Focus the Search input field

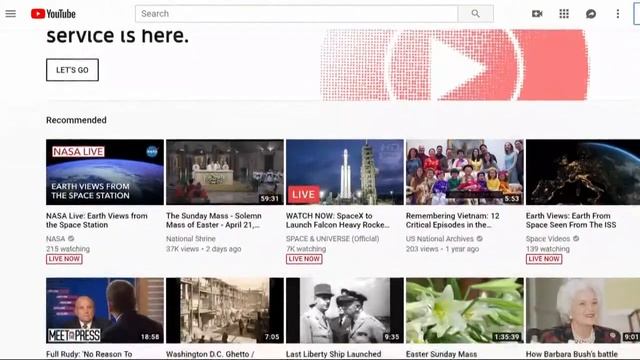[297, 14]
